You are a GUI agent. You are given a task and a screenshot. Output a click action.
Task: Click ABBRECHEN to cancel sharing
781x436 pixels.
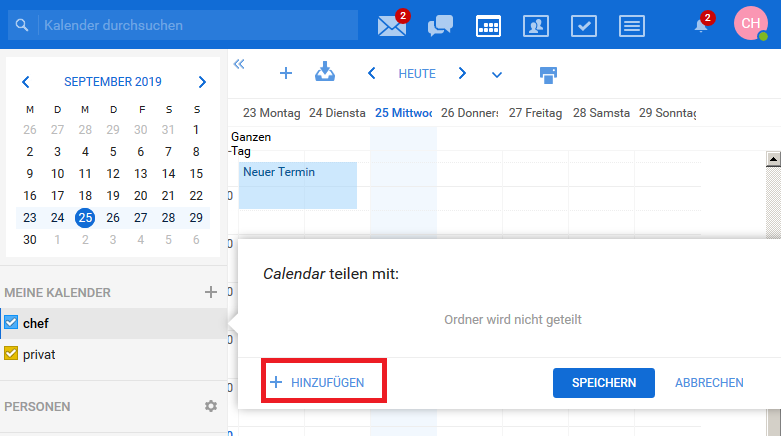pos(709,383)
